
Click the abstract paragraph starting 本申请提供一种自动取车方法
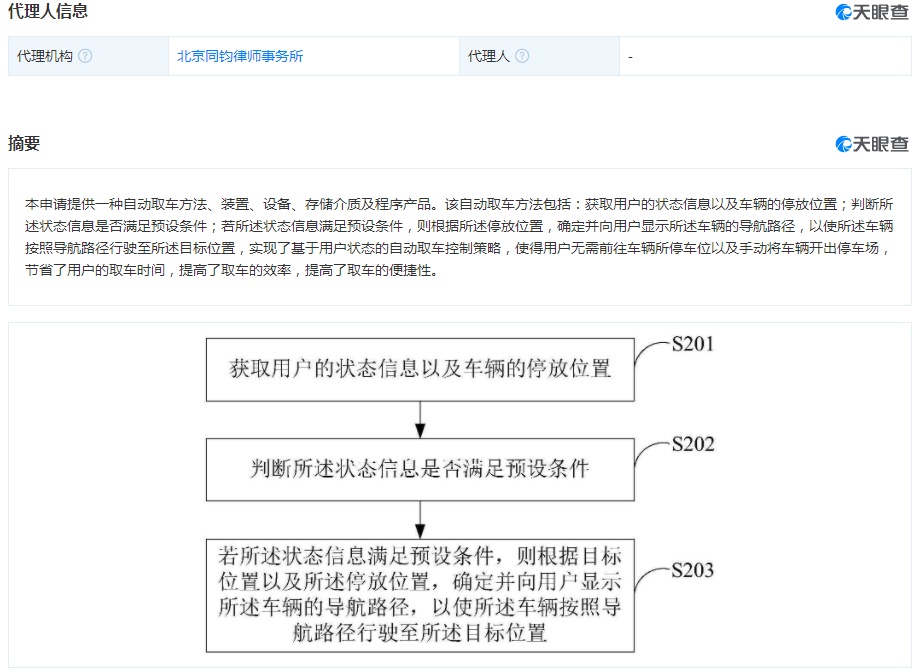[459, 237]
